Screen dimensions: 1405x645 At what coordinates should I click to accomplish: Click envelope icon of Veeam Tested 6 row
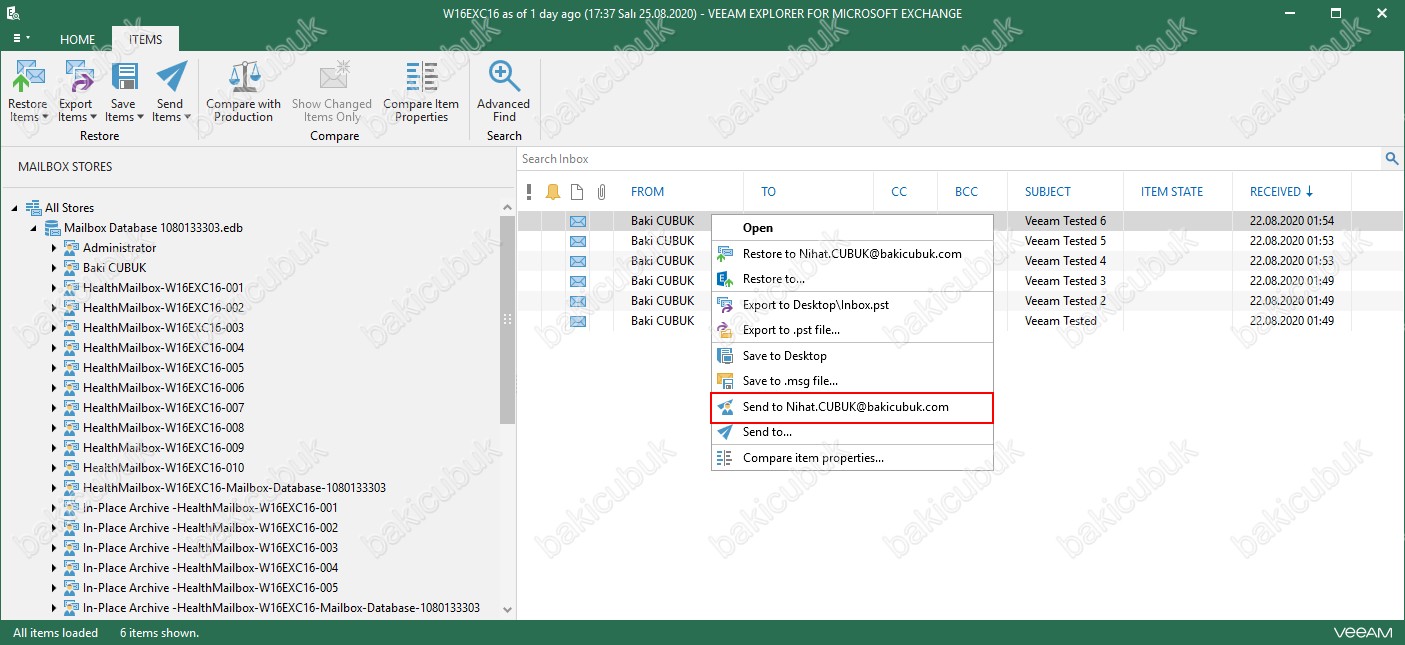(578, 221)
